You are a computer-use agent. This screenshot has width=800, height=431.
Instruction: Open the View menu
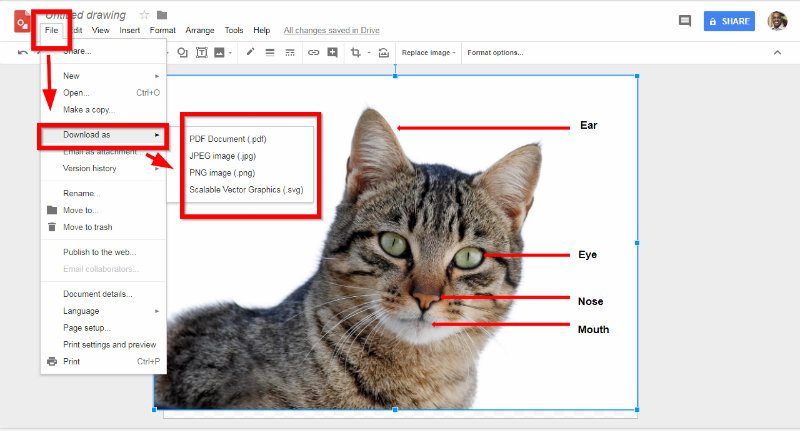[101, 30]
